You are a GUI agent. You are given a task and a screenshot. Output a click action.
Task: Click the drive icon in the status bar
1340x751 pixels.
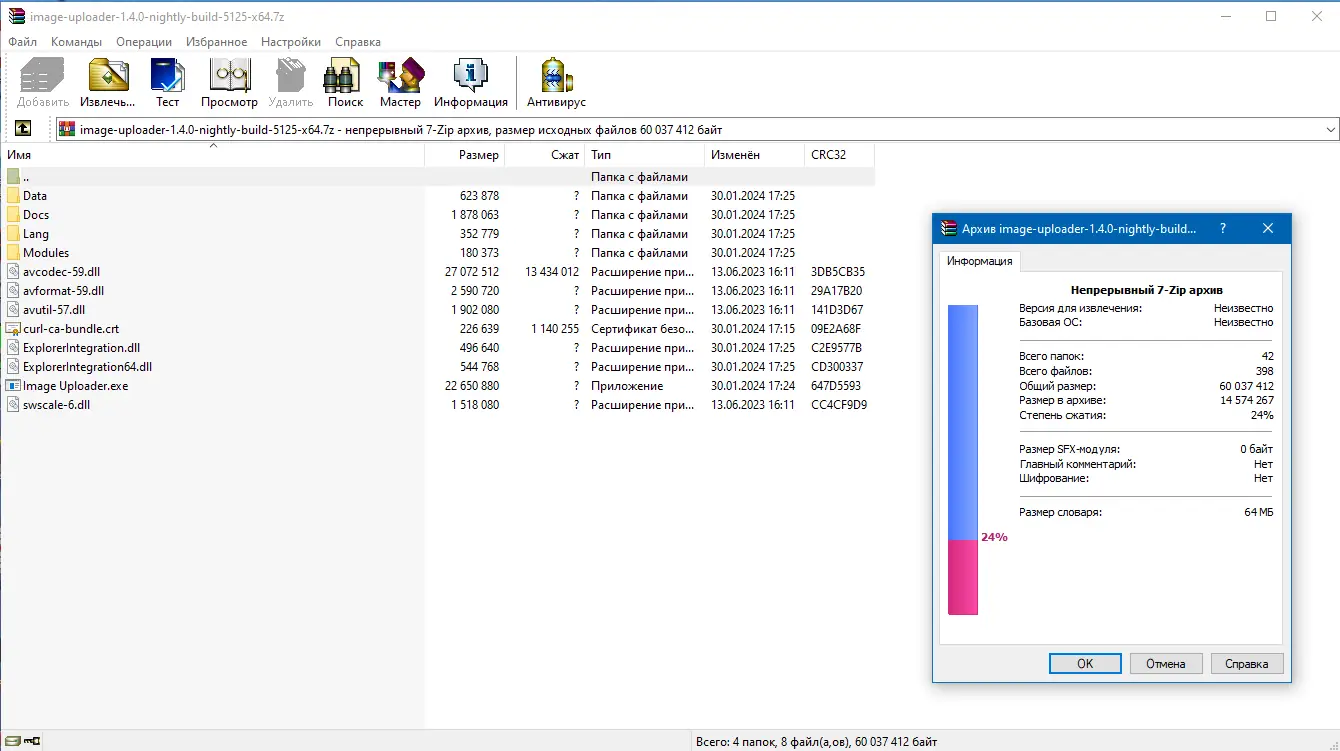click(12, 742)
